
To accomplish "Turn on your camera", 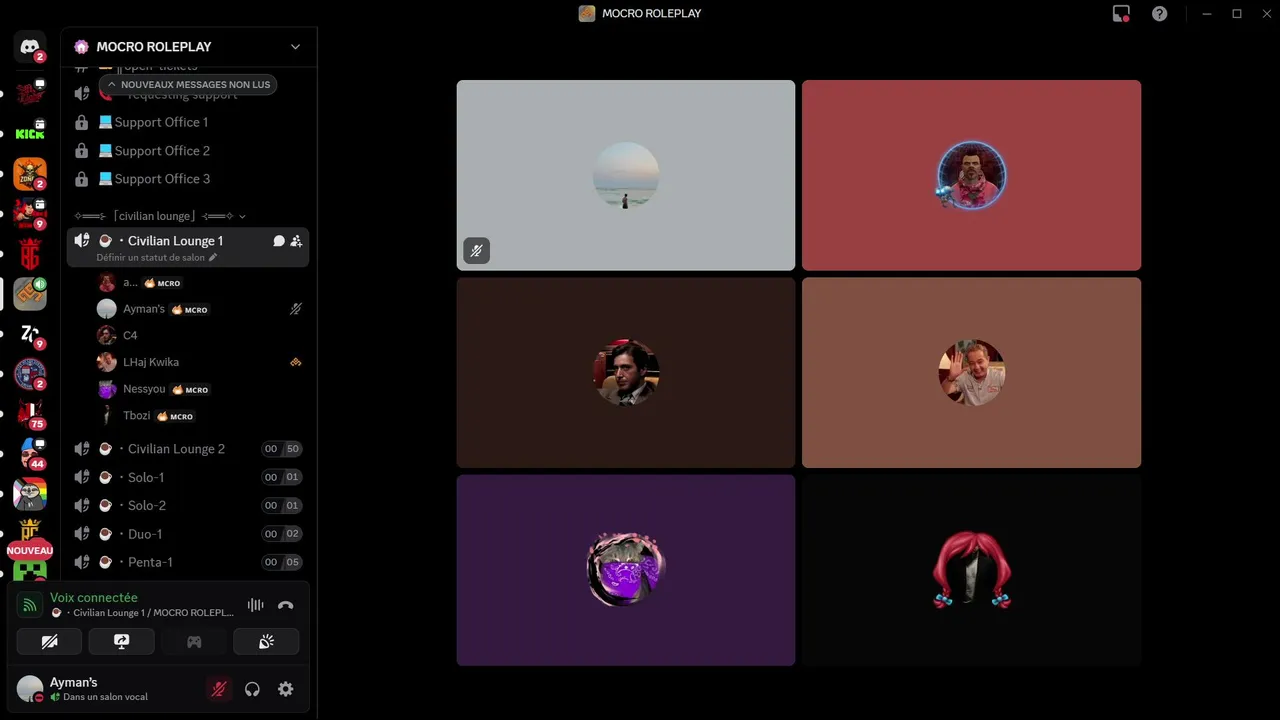I will (x=50, y=642).
